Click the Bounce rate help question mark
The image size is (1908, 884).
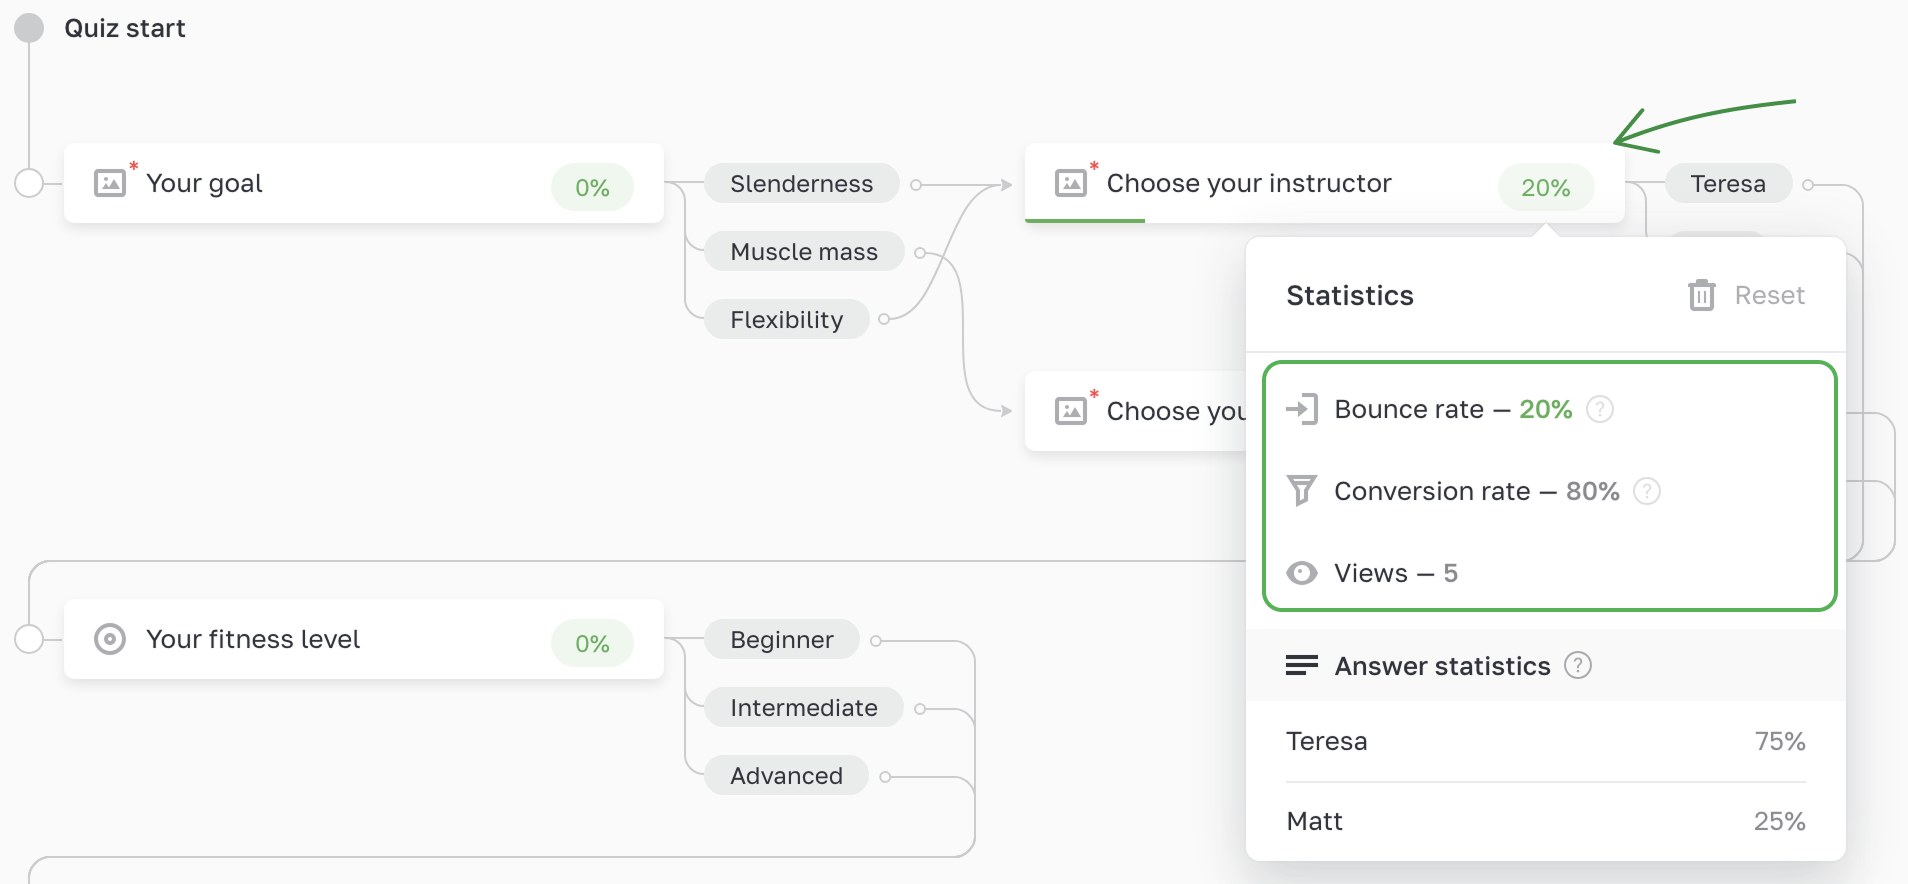tap(1600, 409)
